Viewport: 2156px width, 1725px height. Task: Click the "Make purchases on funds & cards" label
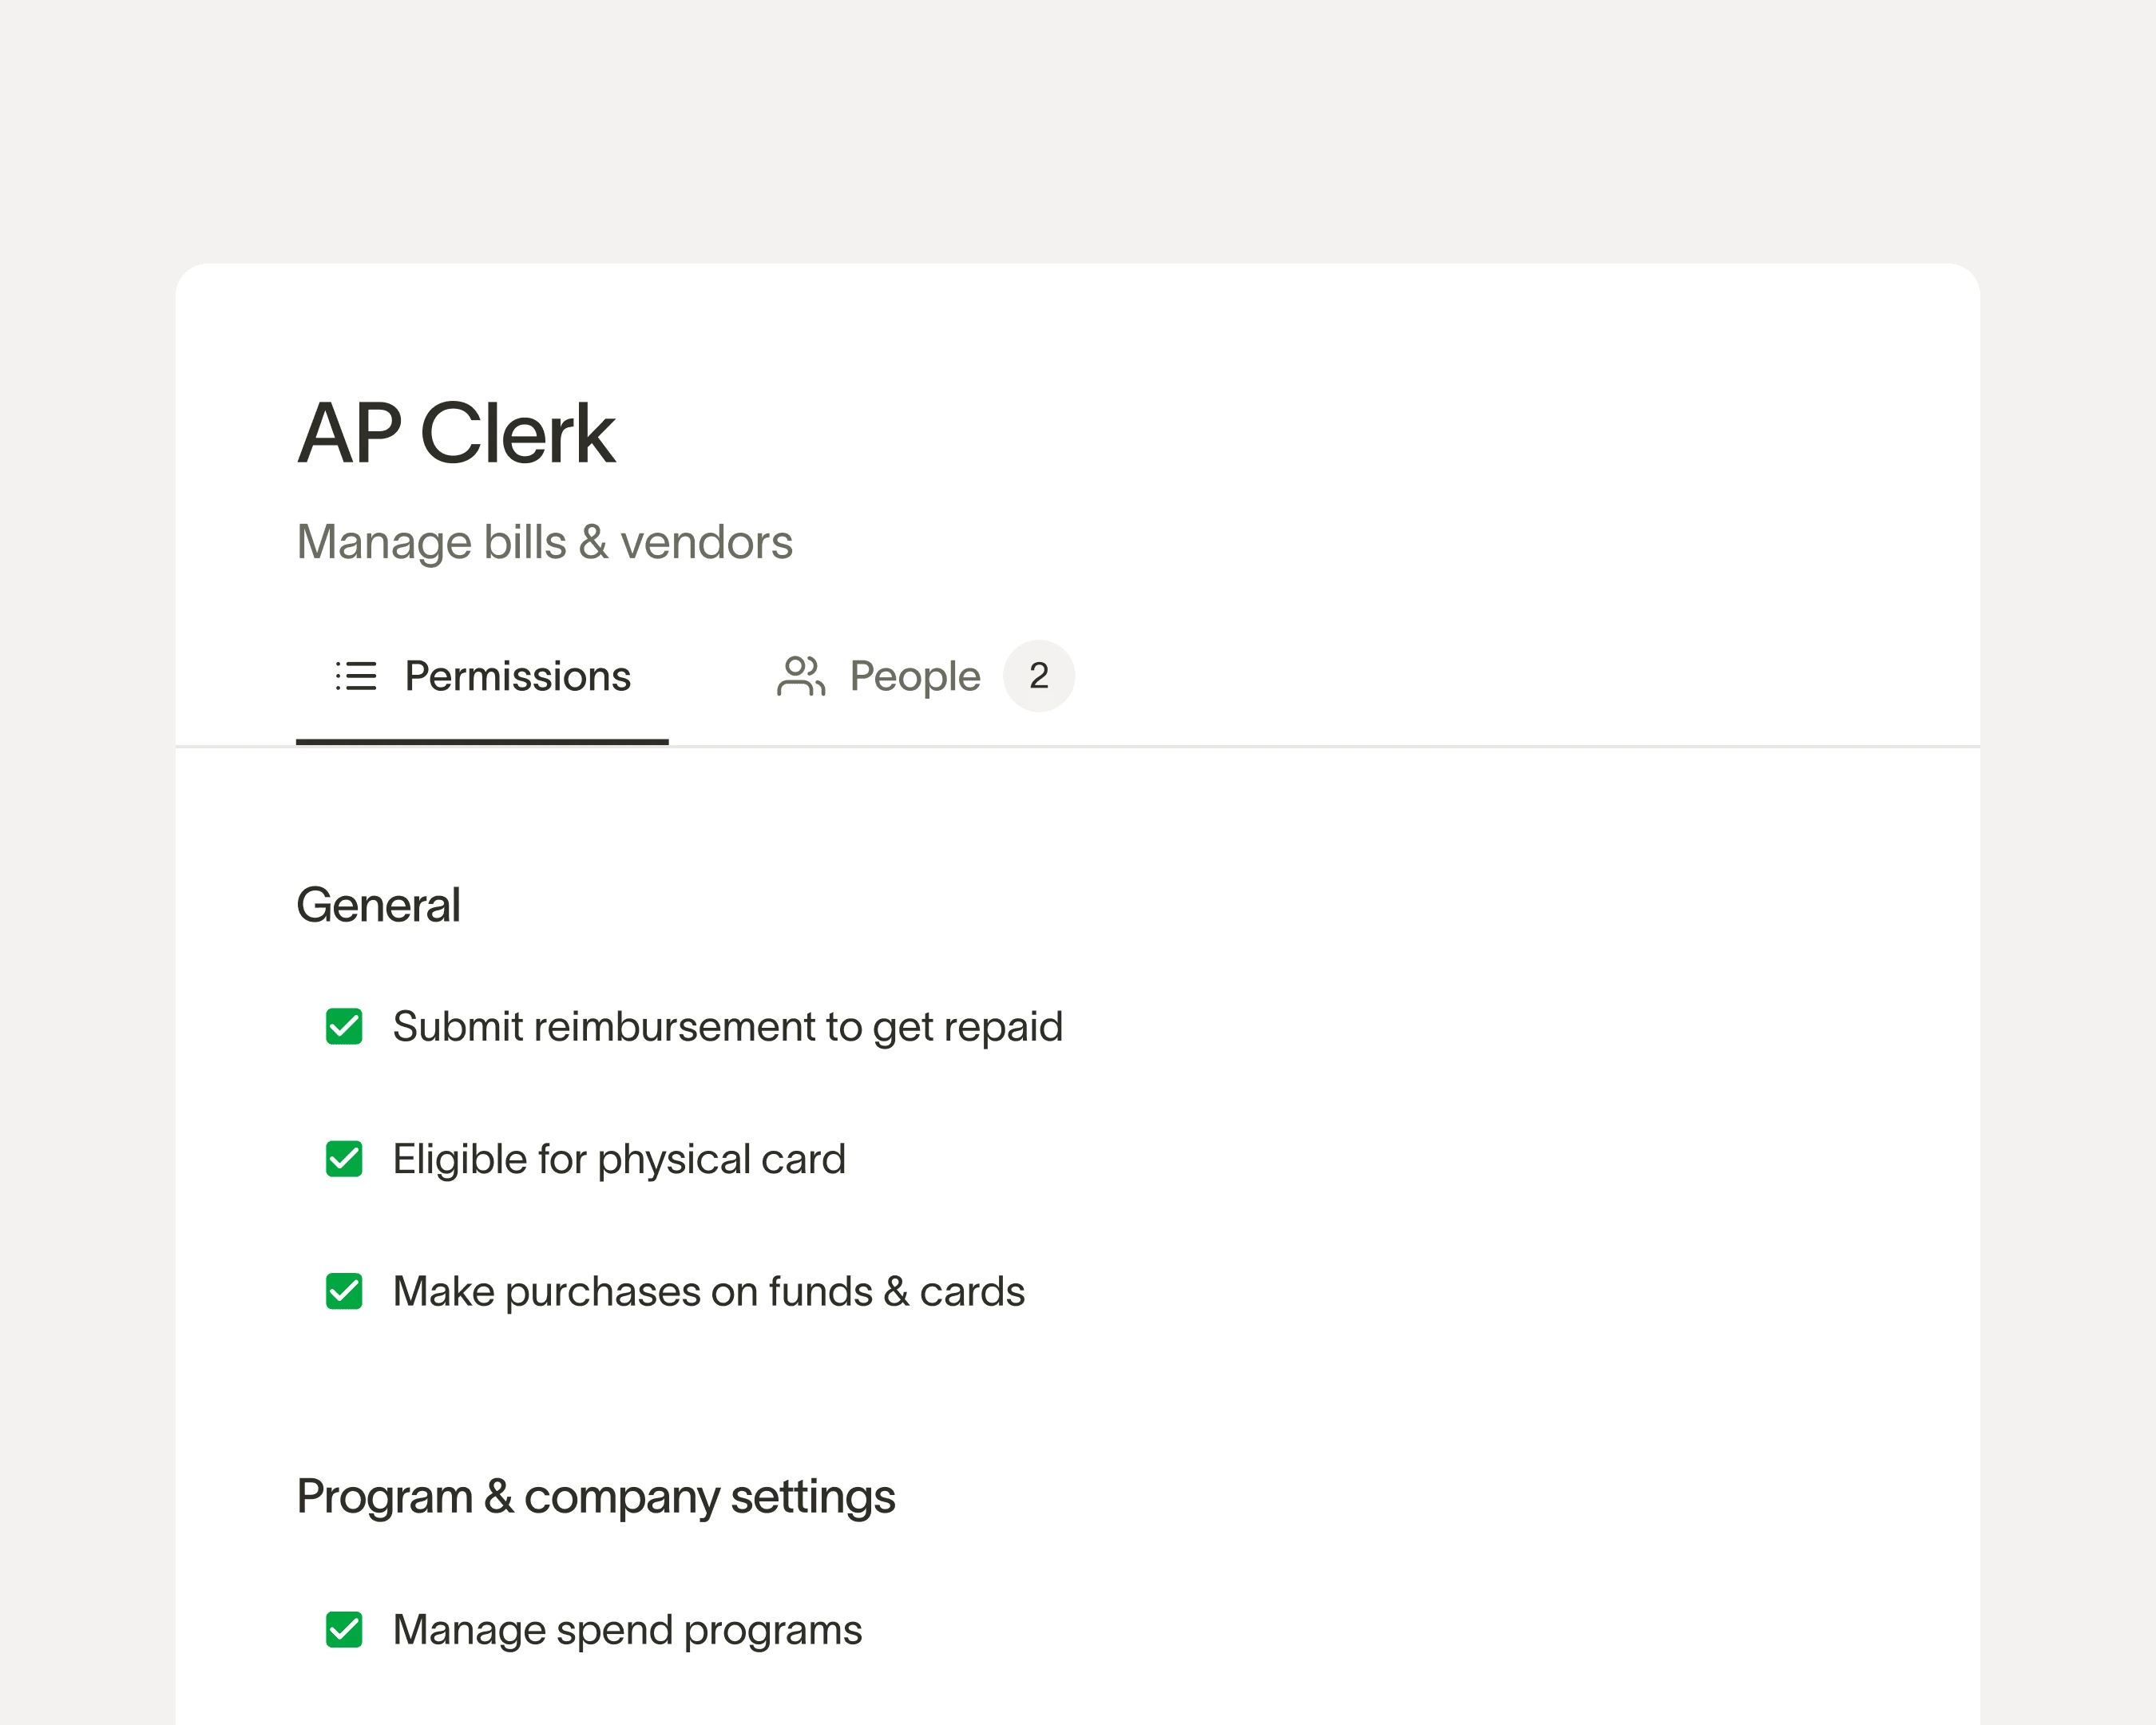[x=710, y=1292]
